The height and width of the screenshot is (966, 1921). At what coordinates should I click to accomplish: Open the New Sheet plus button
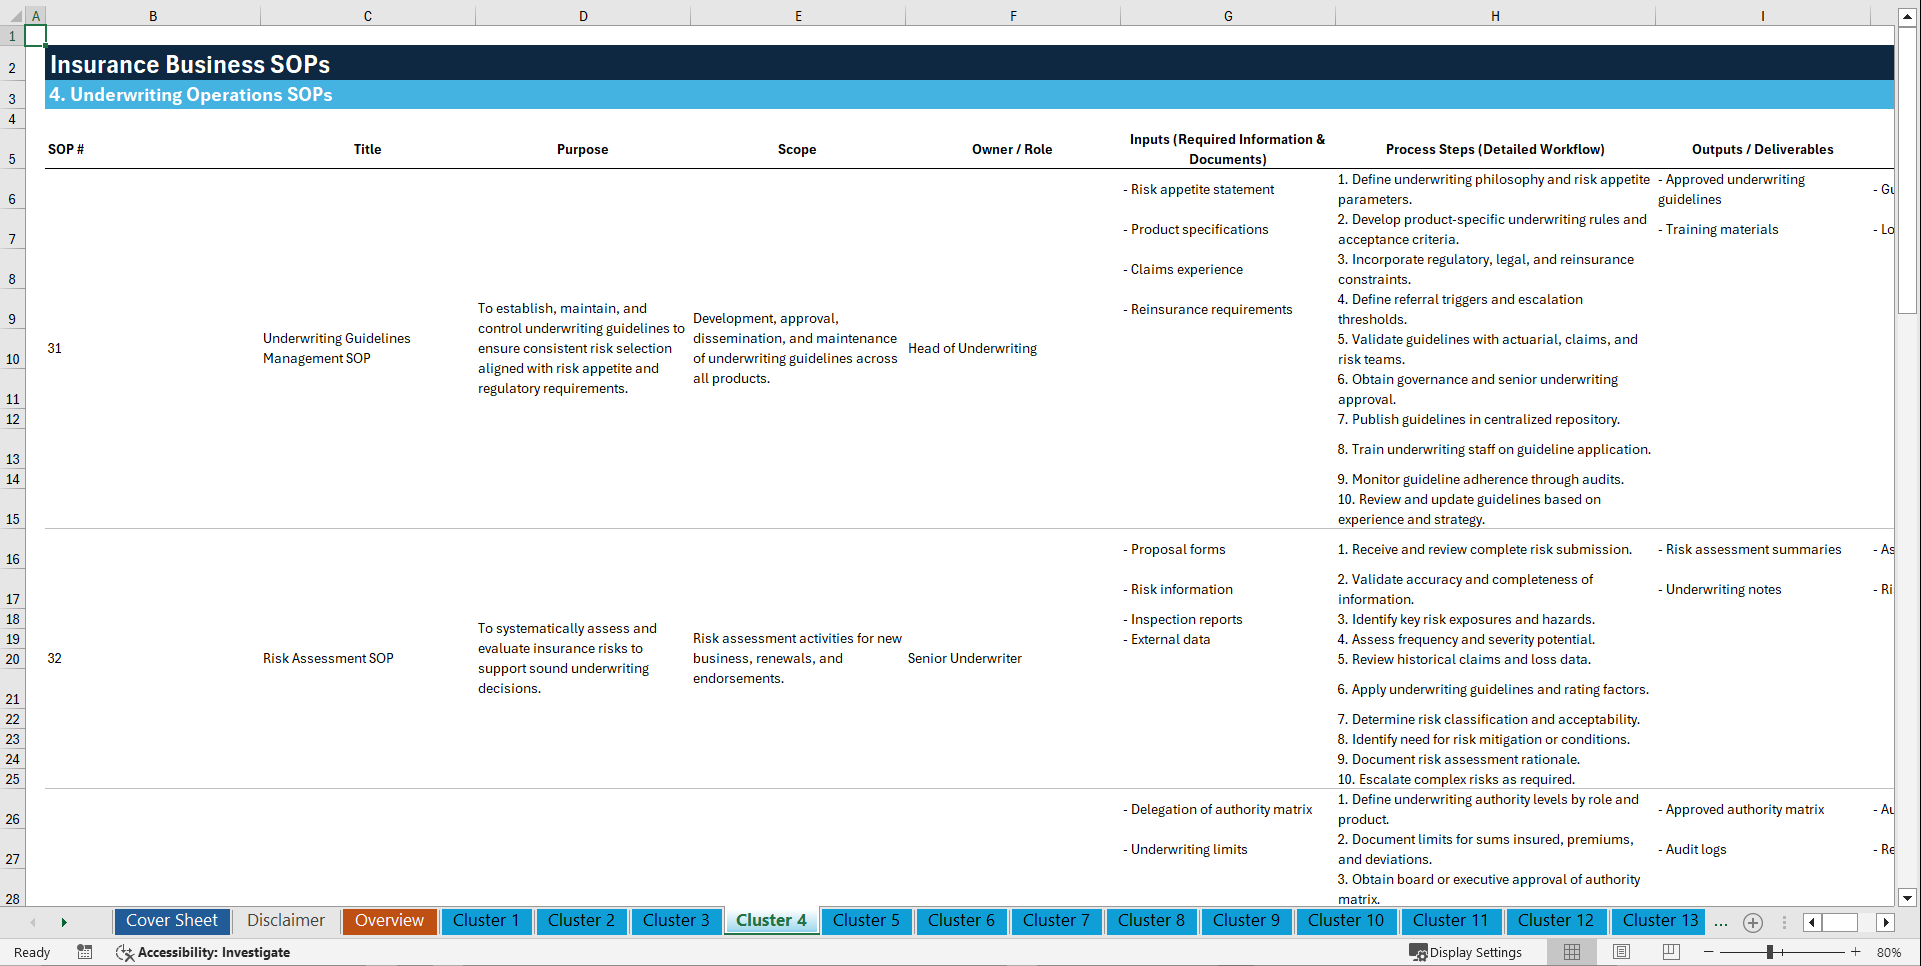tap(1752, 922)
